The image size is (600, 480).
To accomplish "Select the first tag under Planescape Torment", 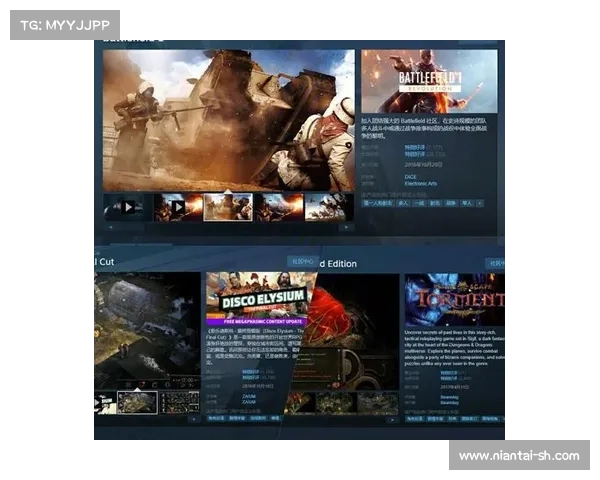I will point(415,419).
